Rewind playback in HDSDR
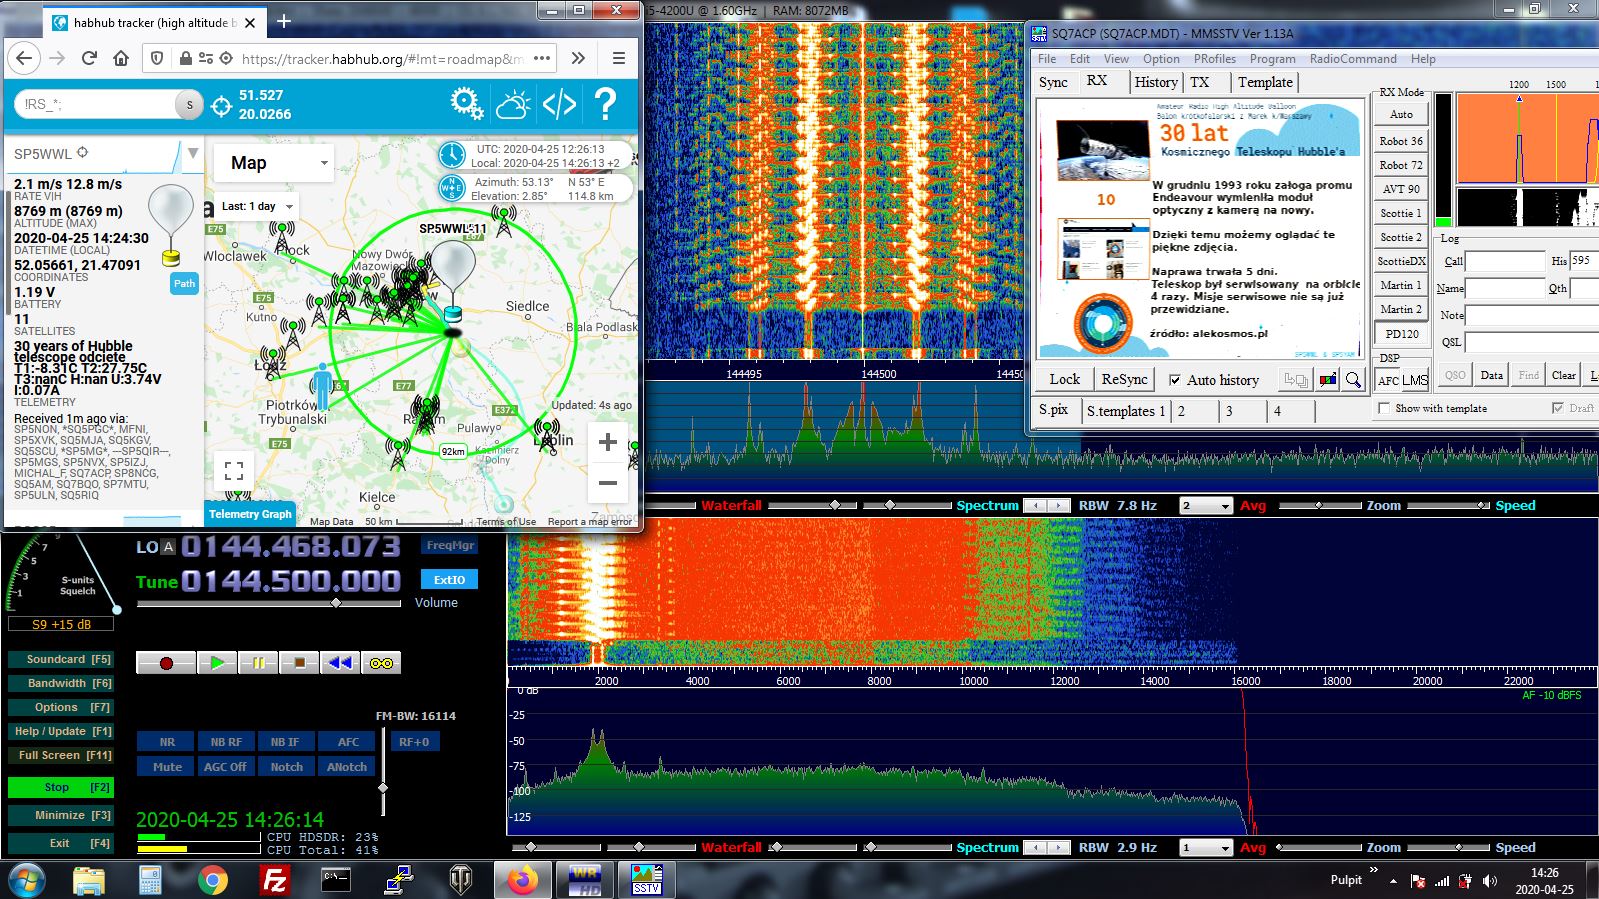Image resolution: width=1599 pixels, height=899 pixels. (340, 662)
